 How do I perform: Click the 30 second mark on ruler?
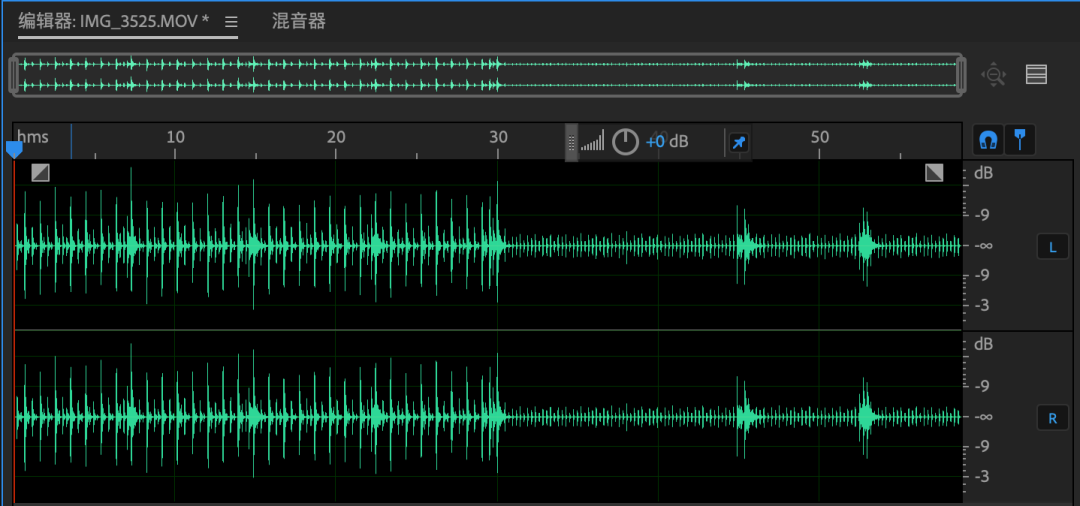coord(498,138)
